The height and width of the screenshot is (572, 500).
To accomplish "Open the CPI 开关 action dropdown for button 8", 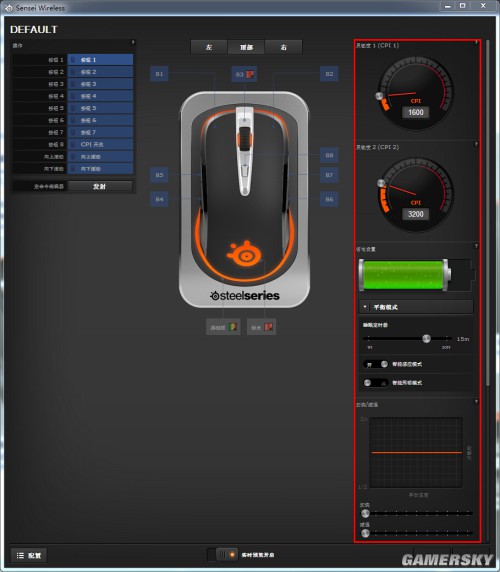I will coord(100,144).
